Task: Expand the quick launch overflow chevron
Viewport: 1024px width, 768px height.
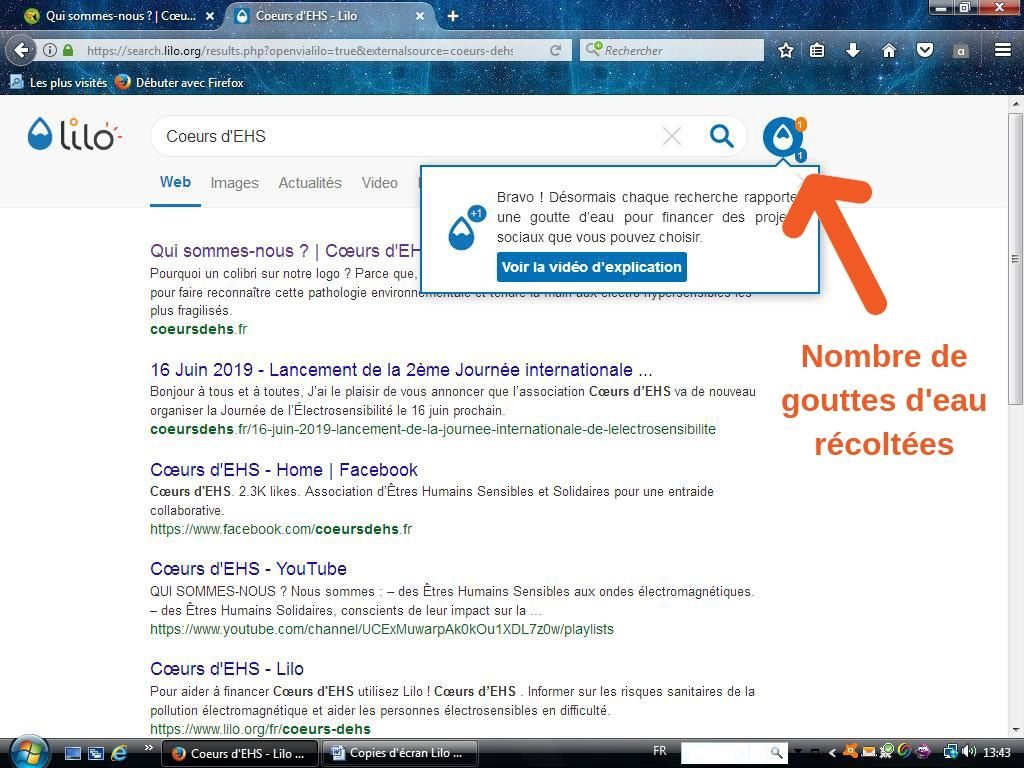Action: point(148,748)
